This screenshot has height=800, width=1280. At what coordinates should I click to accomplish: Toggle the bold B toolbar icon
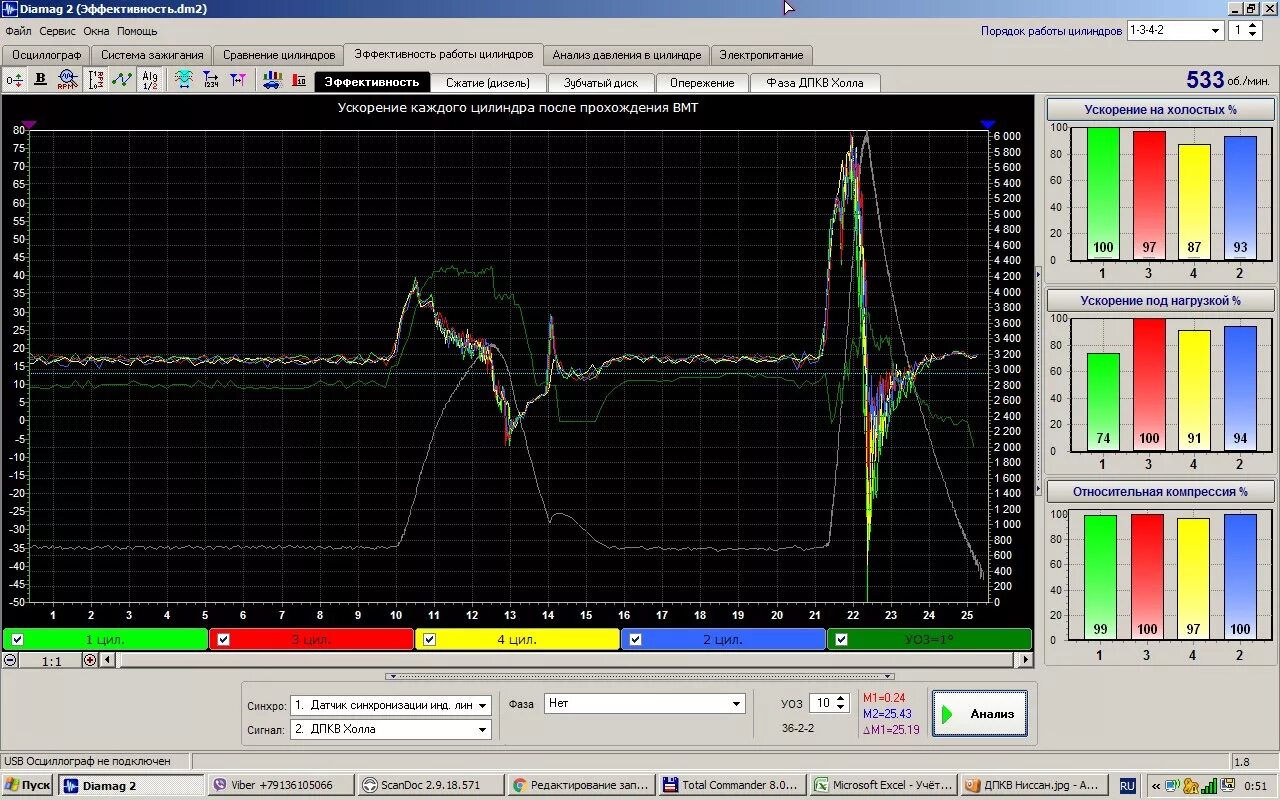click(41, 80)
